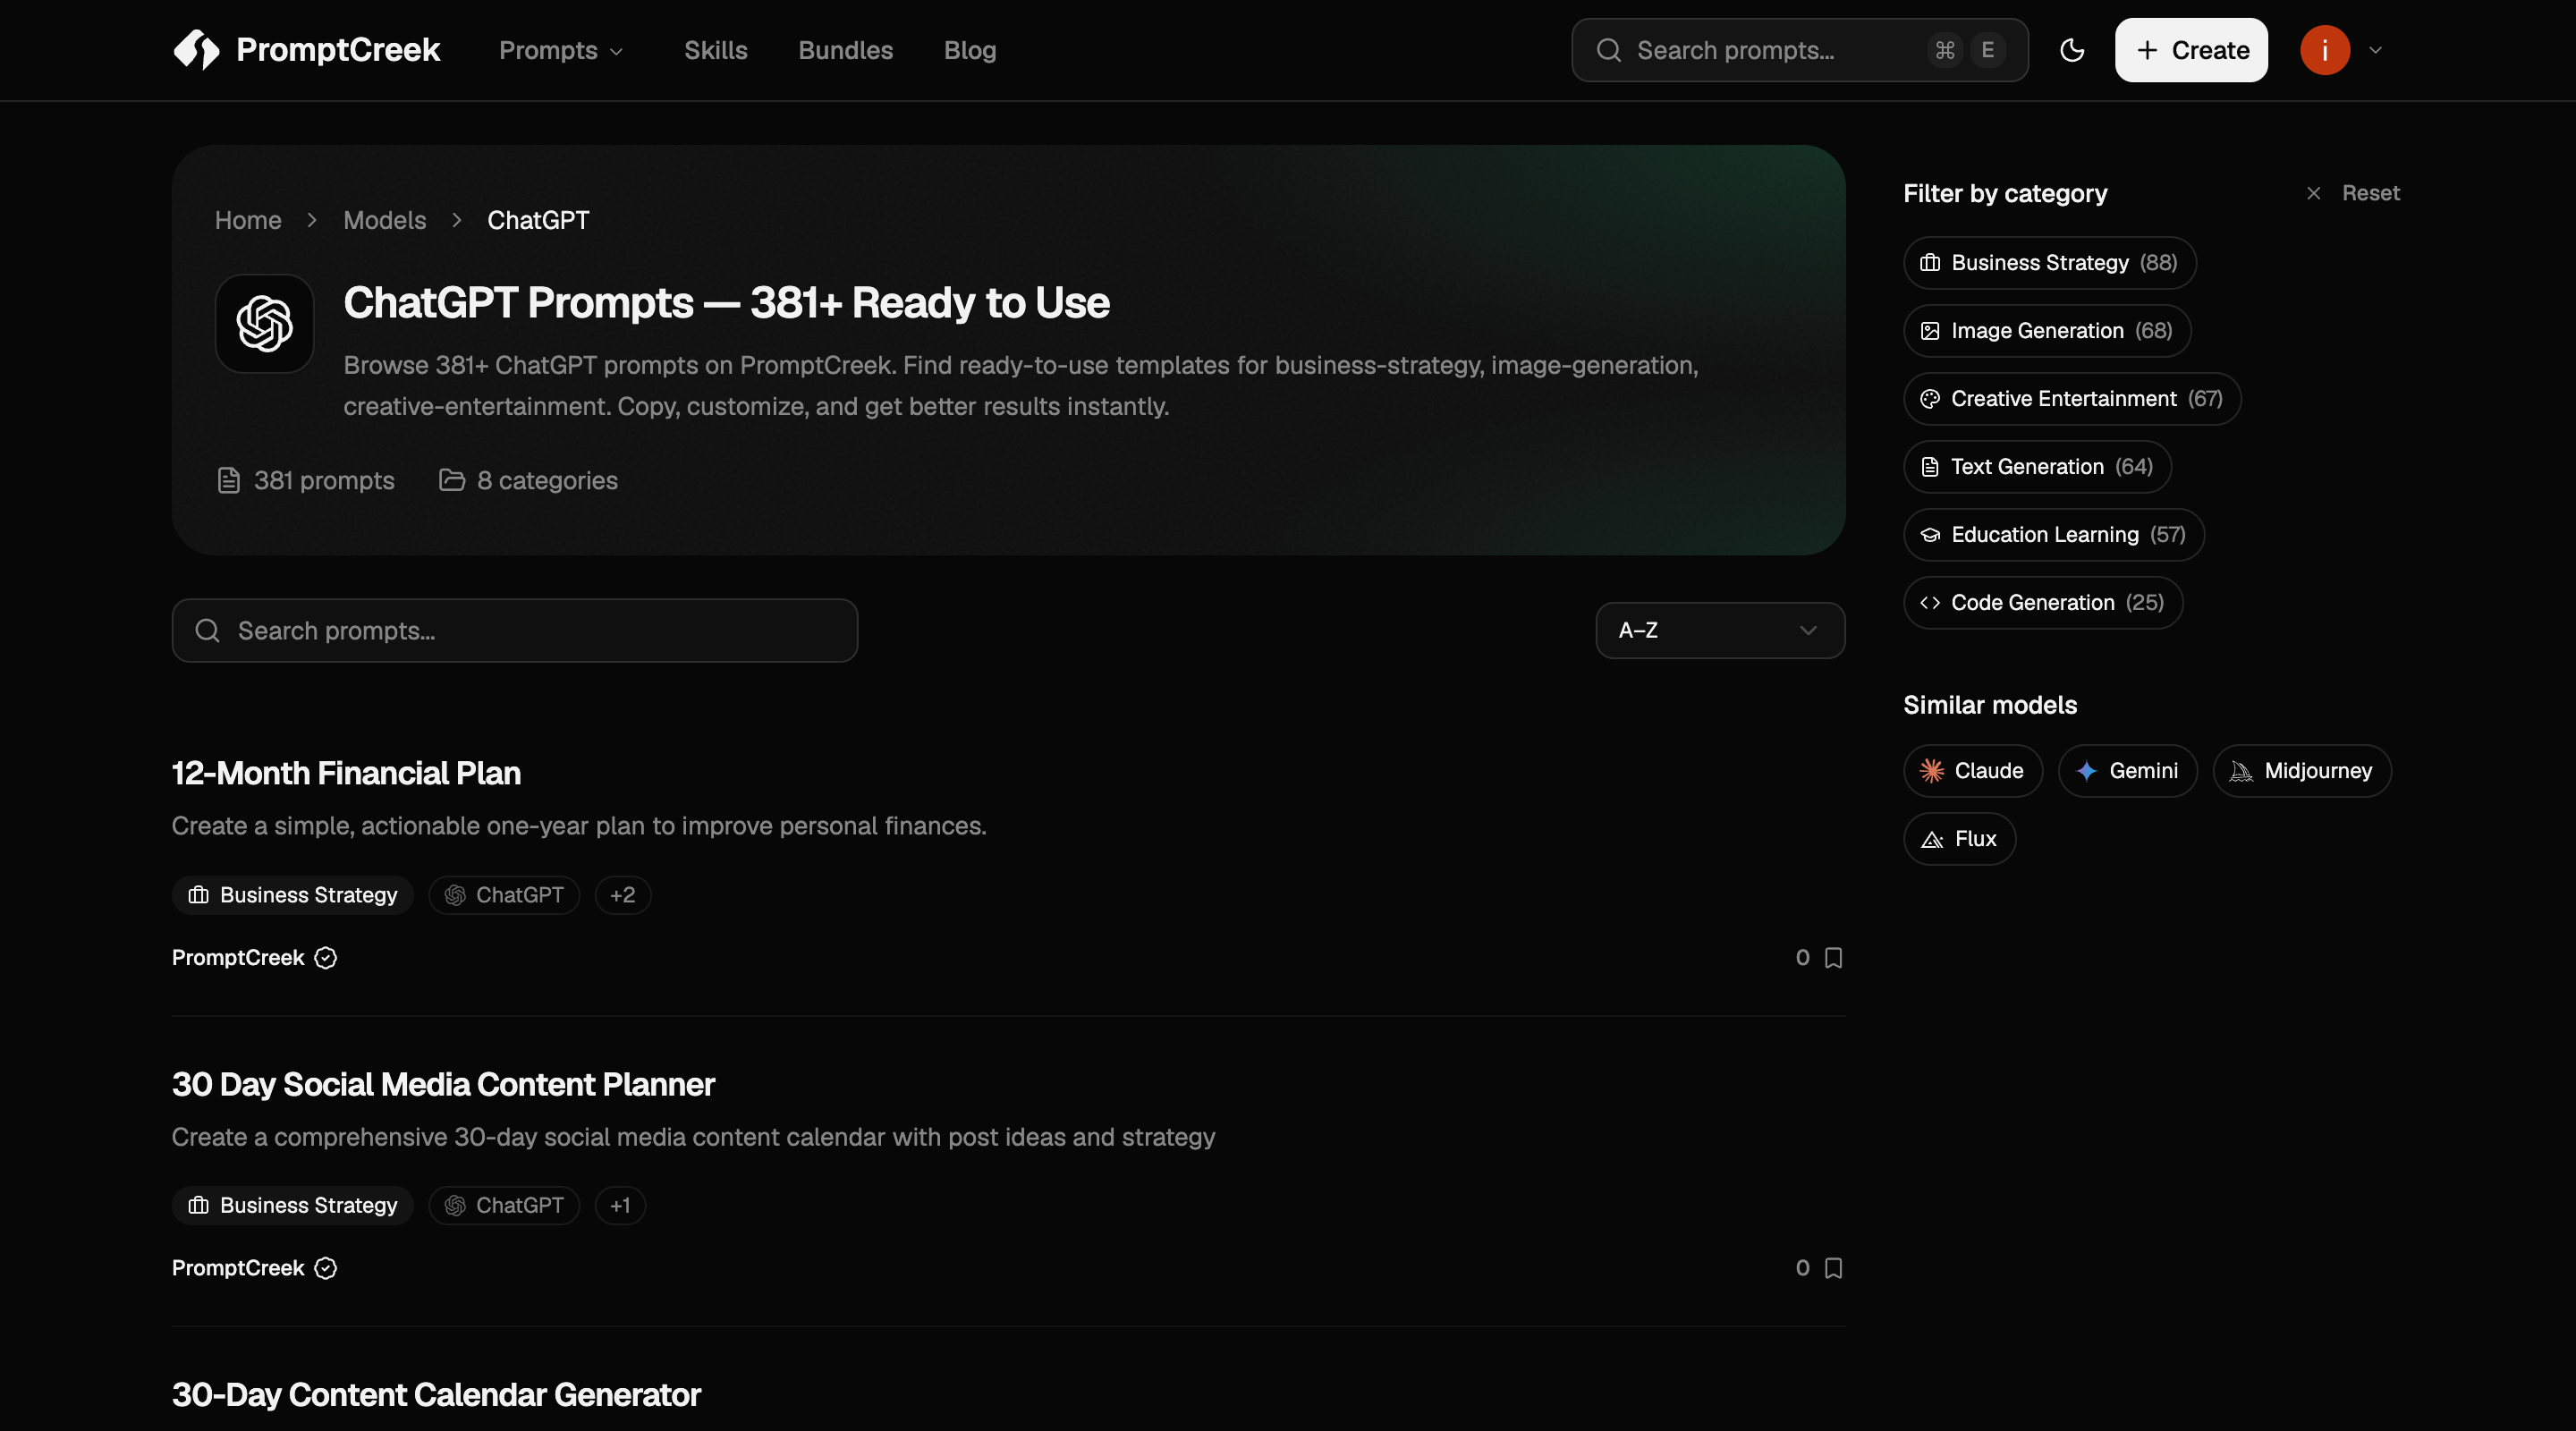Filter by Code Generation category
The image size is (2576, 1431).
pos(2043,603)
